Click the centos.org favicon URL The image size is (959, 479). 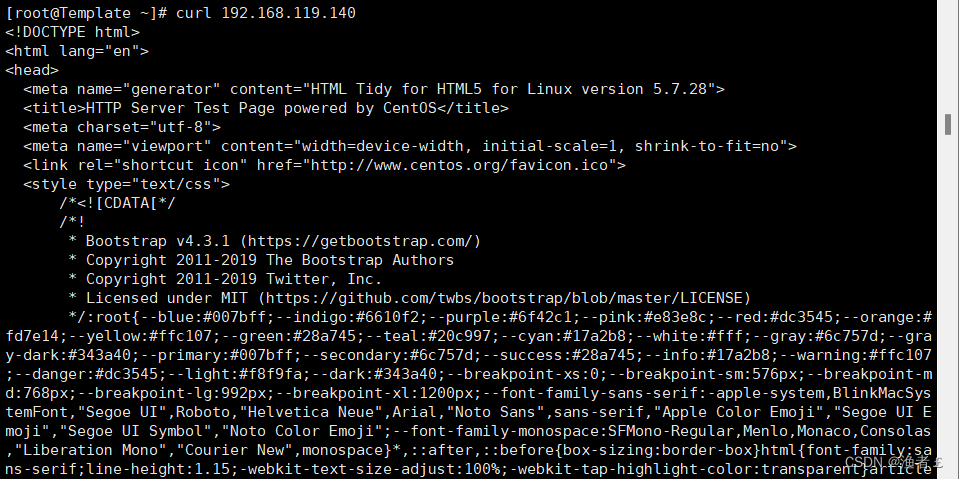coord(460,165)
